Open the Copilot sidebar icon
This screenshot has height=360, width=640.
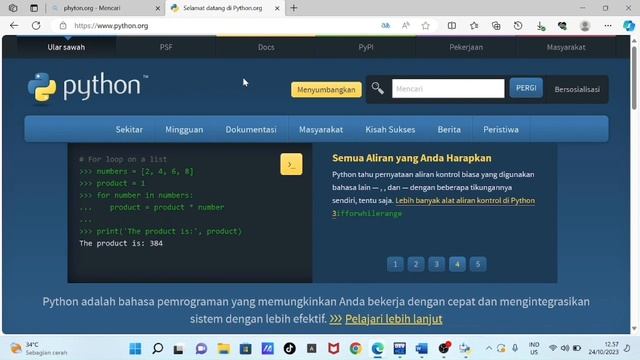point(629,26)
